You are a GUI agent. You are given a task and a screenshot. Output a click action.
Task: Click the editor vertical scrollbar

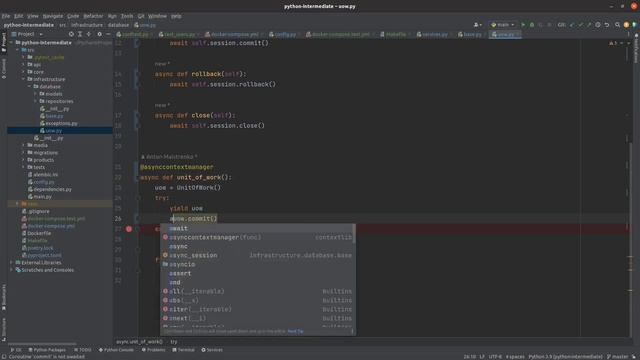pos(630,241)
